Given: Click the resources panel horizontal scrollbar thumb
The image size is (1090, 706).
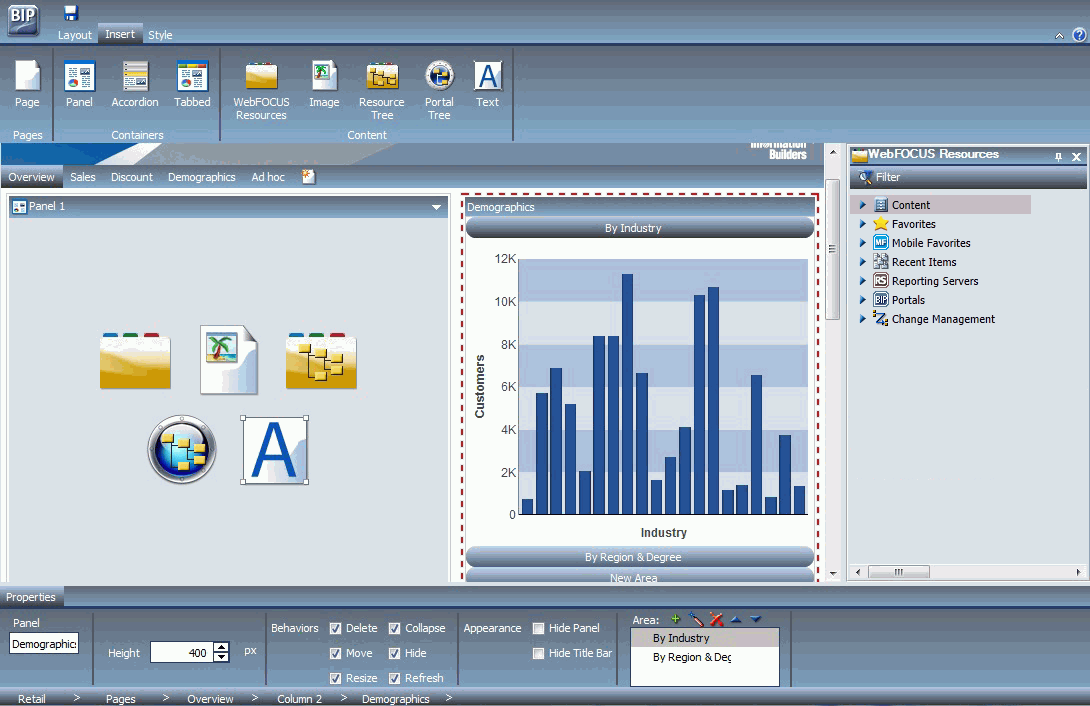Looking at the screenshot, I should pos(899,572).
